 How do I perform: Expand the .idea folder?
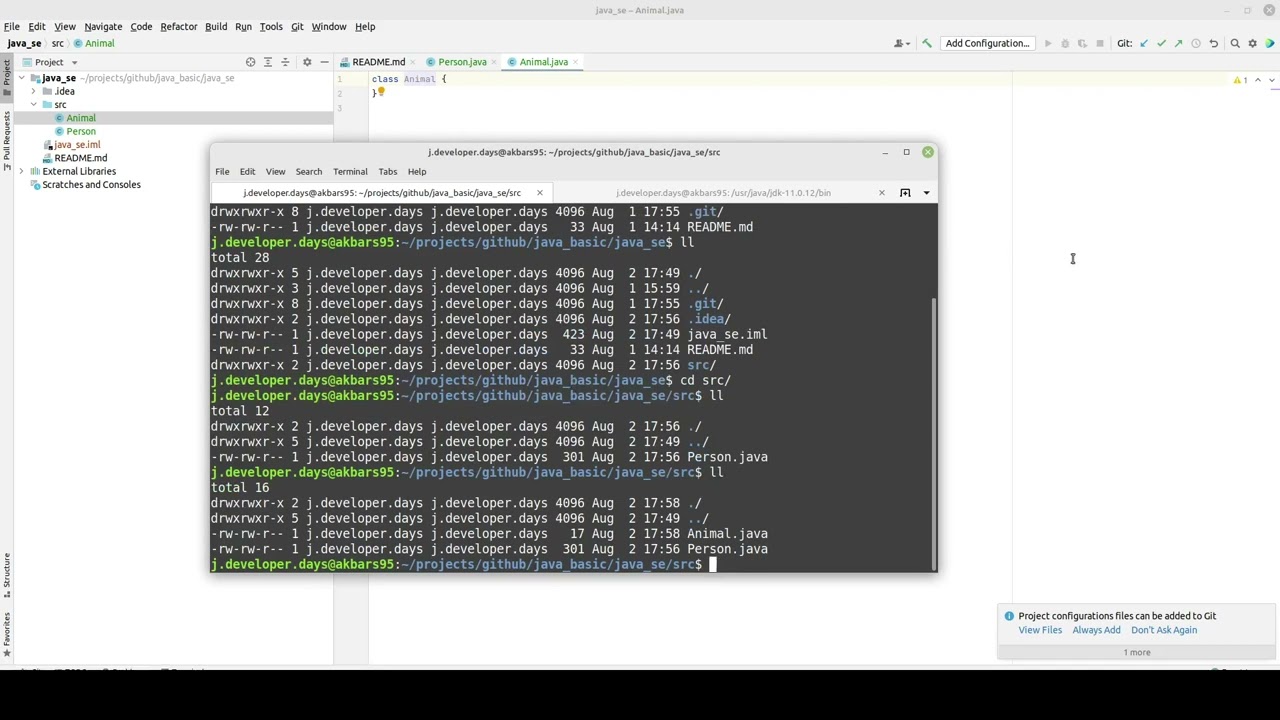pos(33,91)
